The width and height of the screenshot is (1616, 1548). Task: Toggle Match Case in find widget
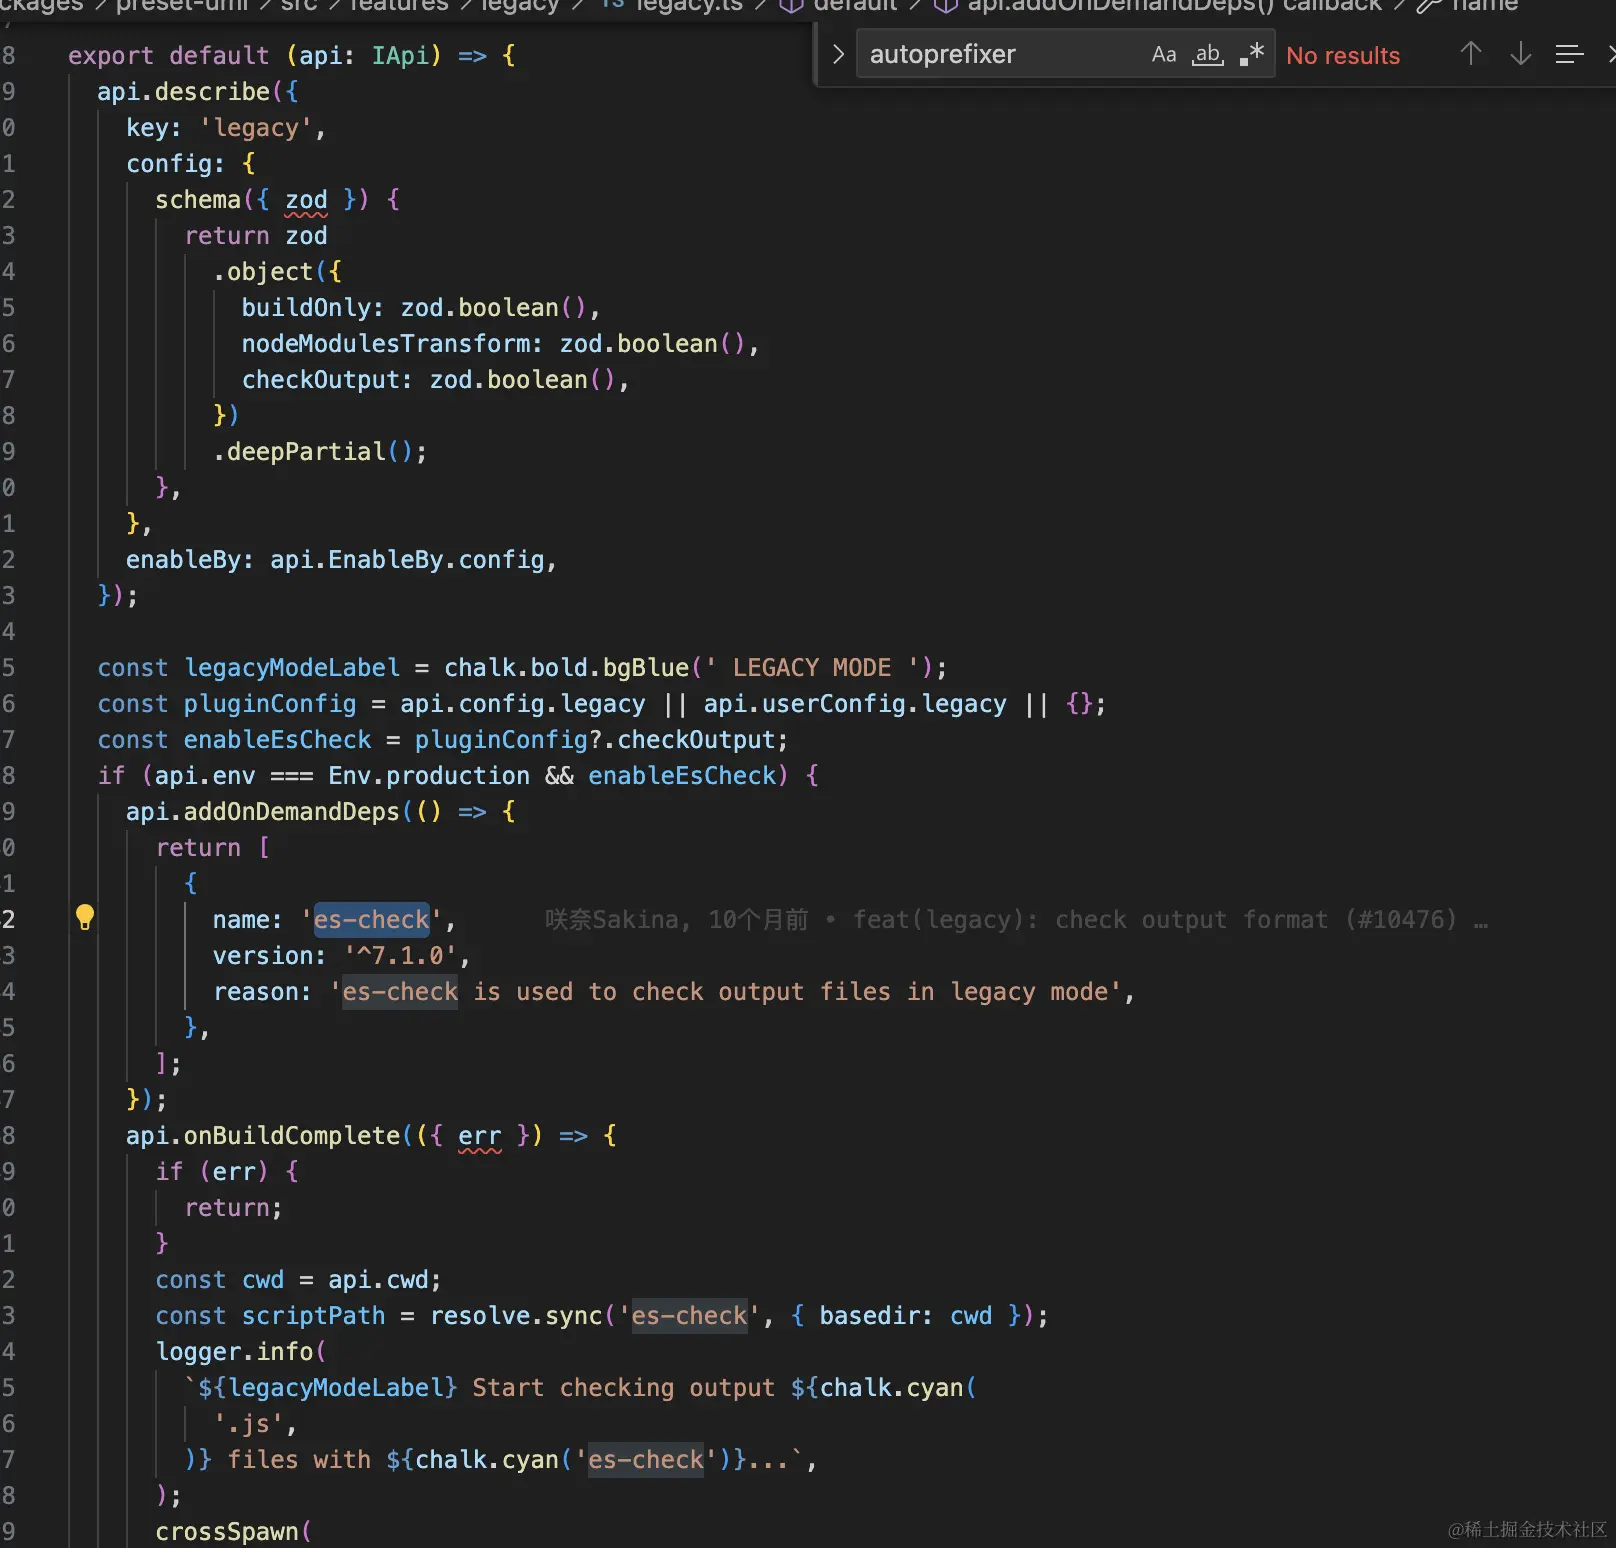coord(1164,54)
